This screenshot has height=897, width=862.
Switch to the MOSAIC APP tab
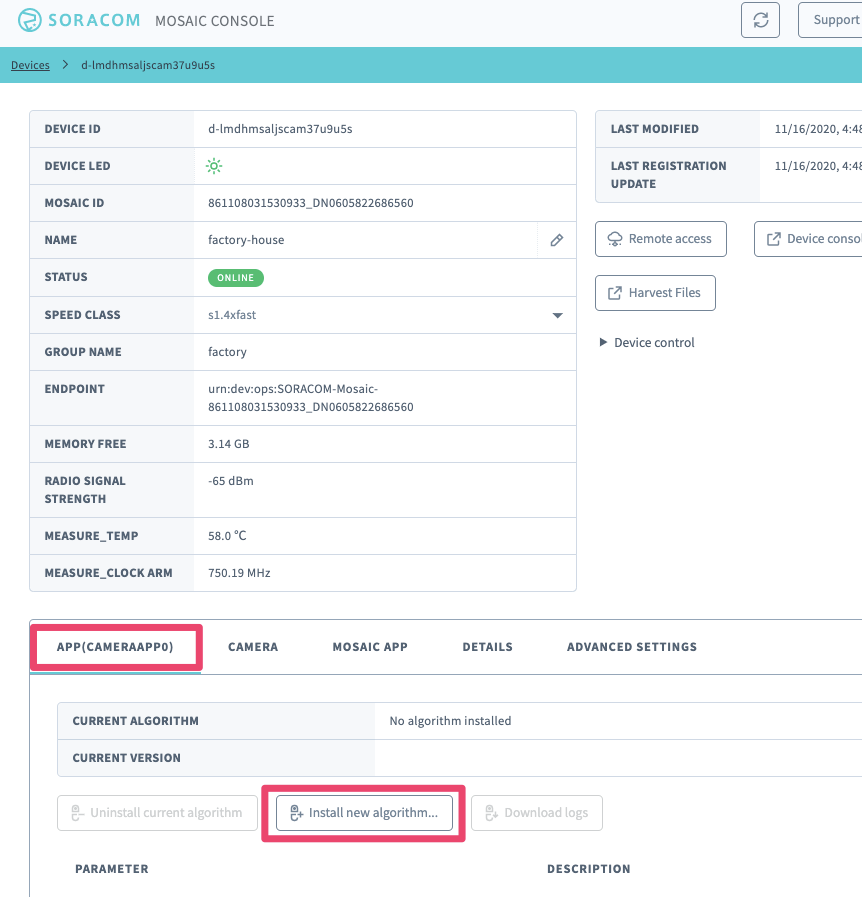(x=370, y=647)
